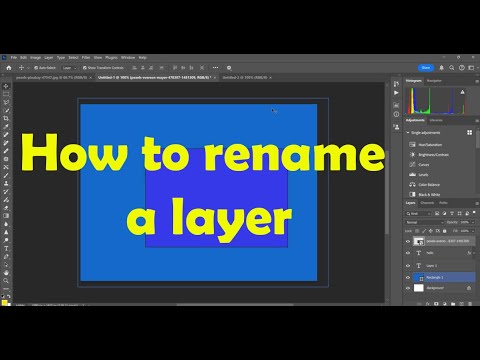This screenshot has width=480, height=360.
Task: Open the Layers panel flyout menu
Action: click(x=477, y=203)
